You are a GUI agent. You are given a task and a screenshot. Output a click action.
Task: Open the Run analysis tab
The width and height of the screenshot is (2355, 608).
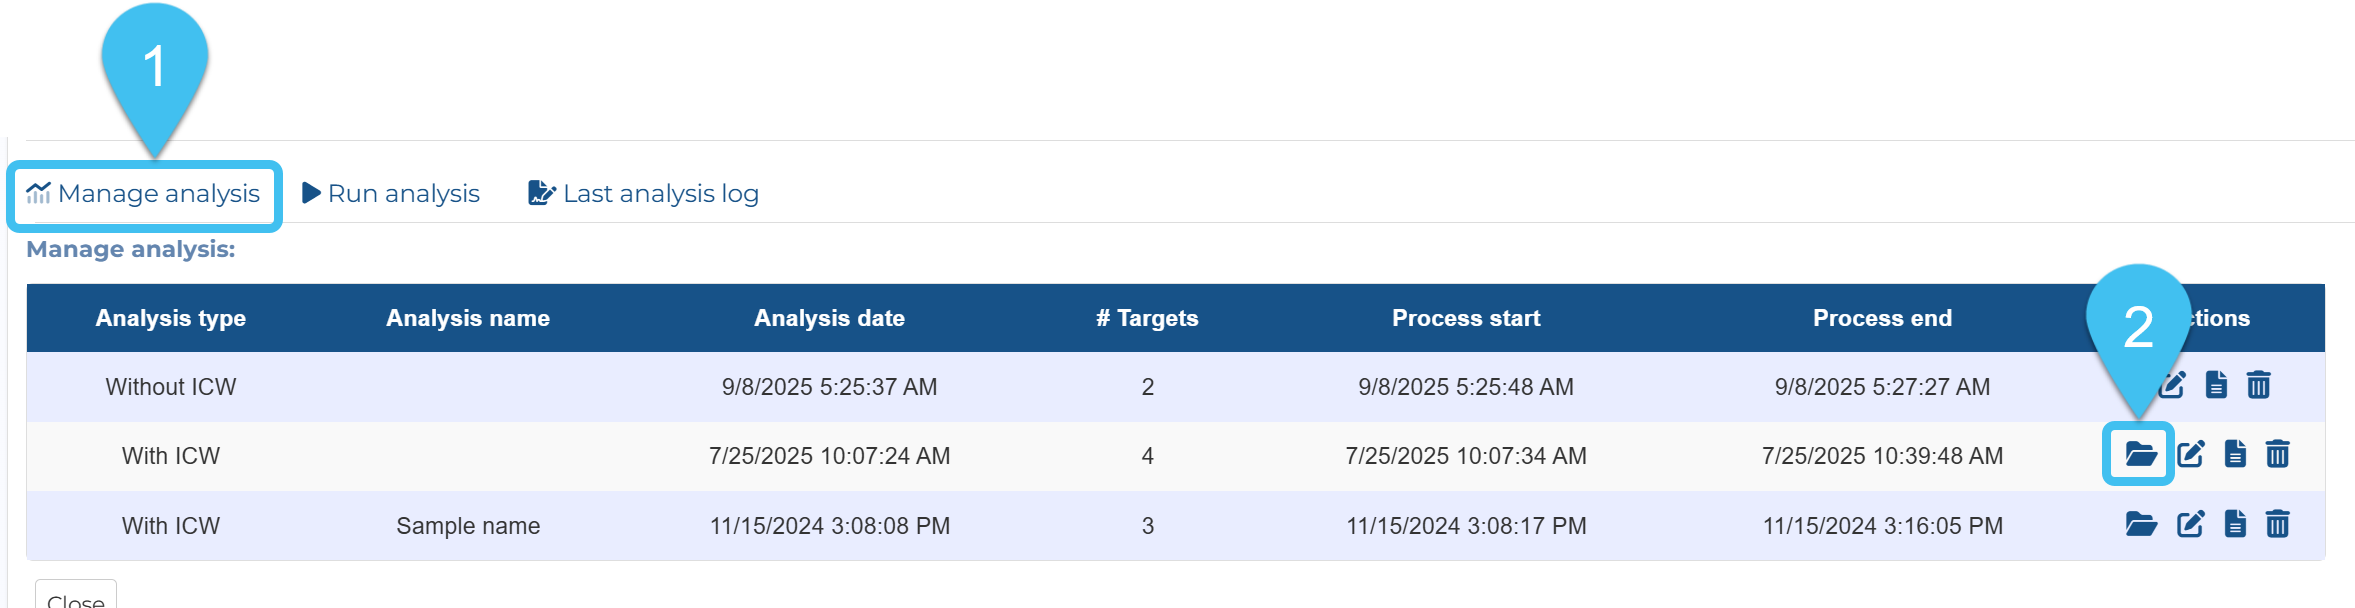tap(391, 194)
